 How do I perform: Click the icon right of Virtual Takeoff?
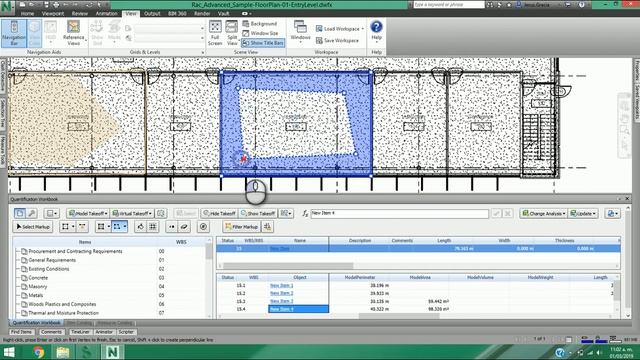pos(161,213)
